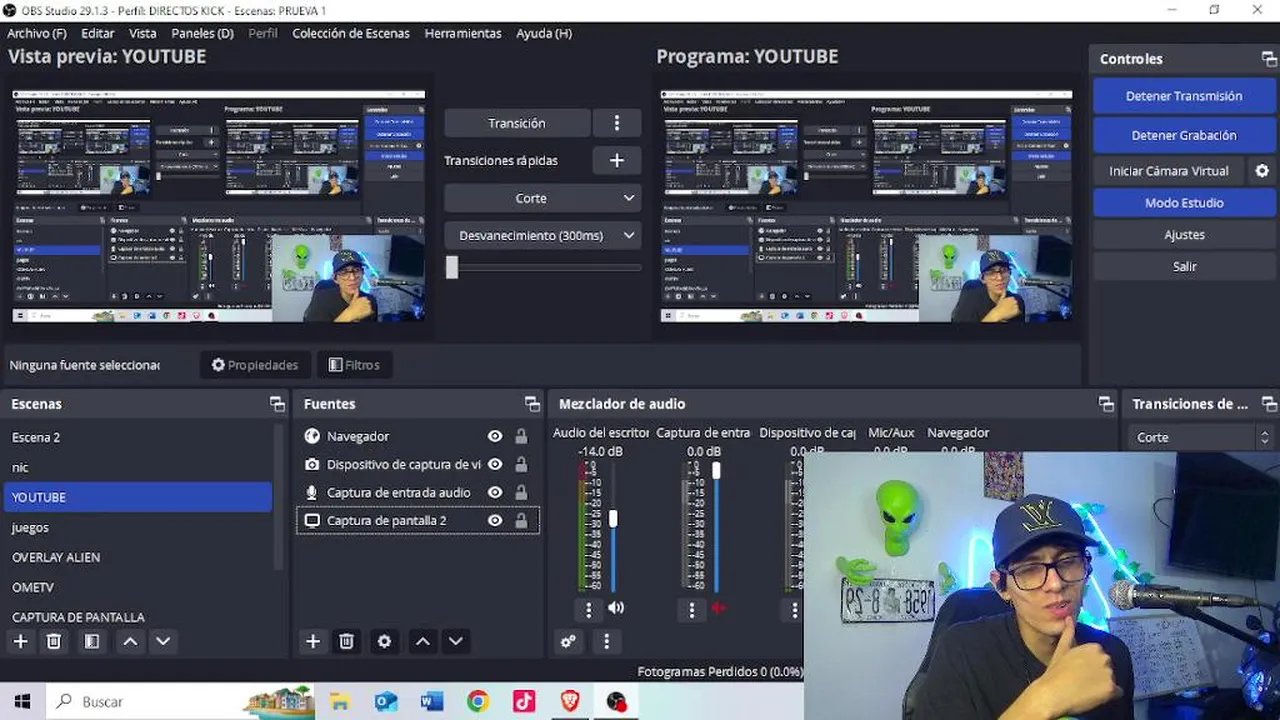Click Detener Transmisión button

pyautogui.click(x=1184, y=96)
